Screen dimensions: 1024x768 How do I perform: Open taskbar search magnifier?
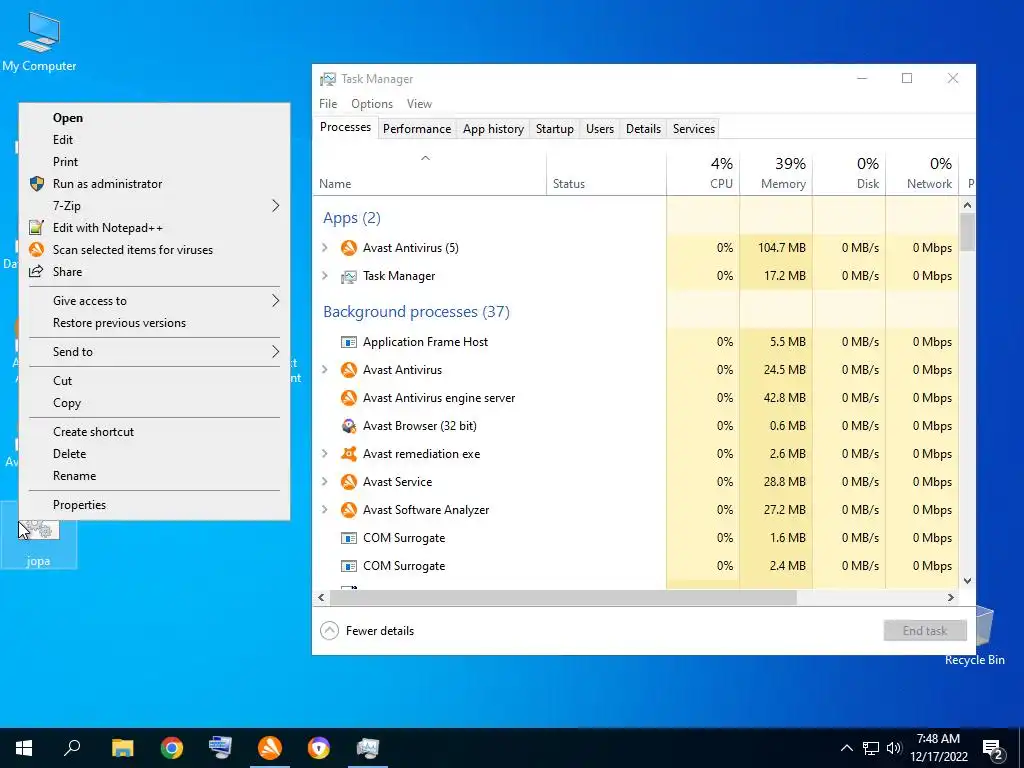(x=72, y=748)
